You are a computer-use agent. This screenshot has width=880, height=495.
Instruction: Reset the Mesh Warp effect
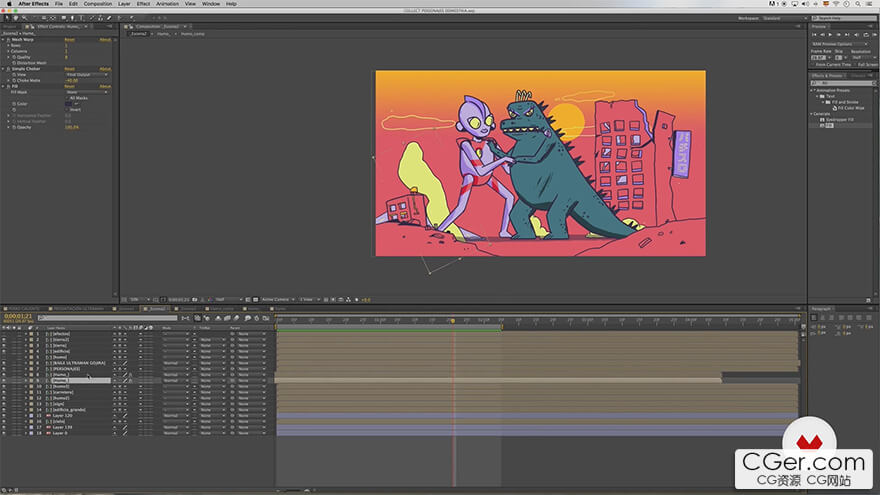[70, 40]
